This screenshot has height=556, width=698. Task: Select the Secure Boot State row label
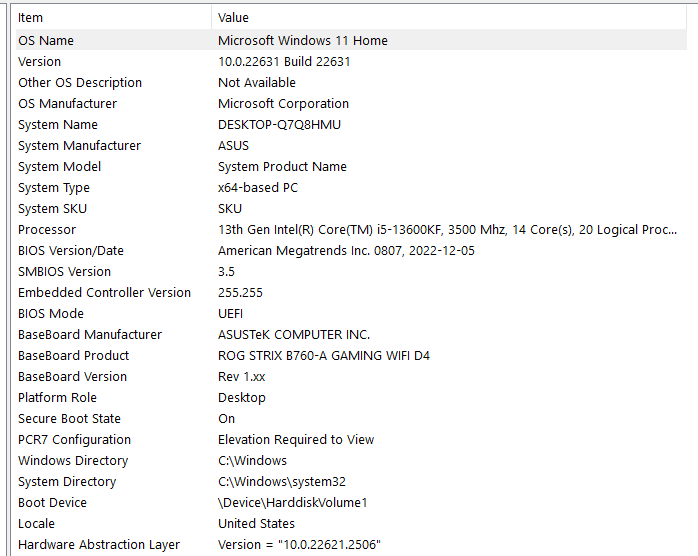tap(69, 418)
